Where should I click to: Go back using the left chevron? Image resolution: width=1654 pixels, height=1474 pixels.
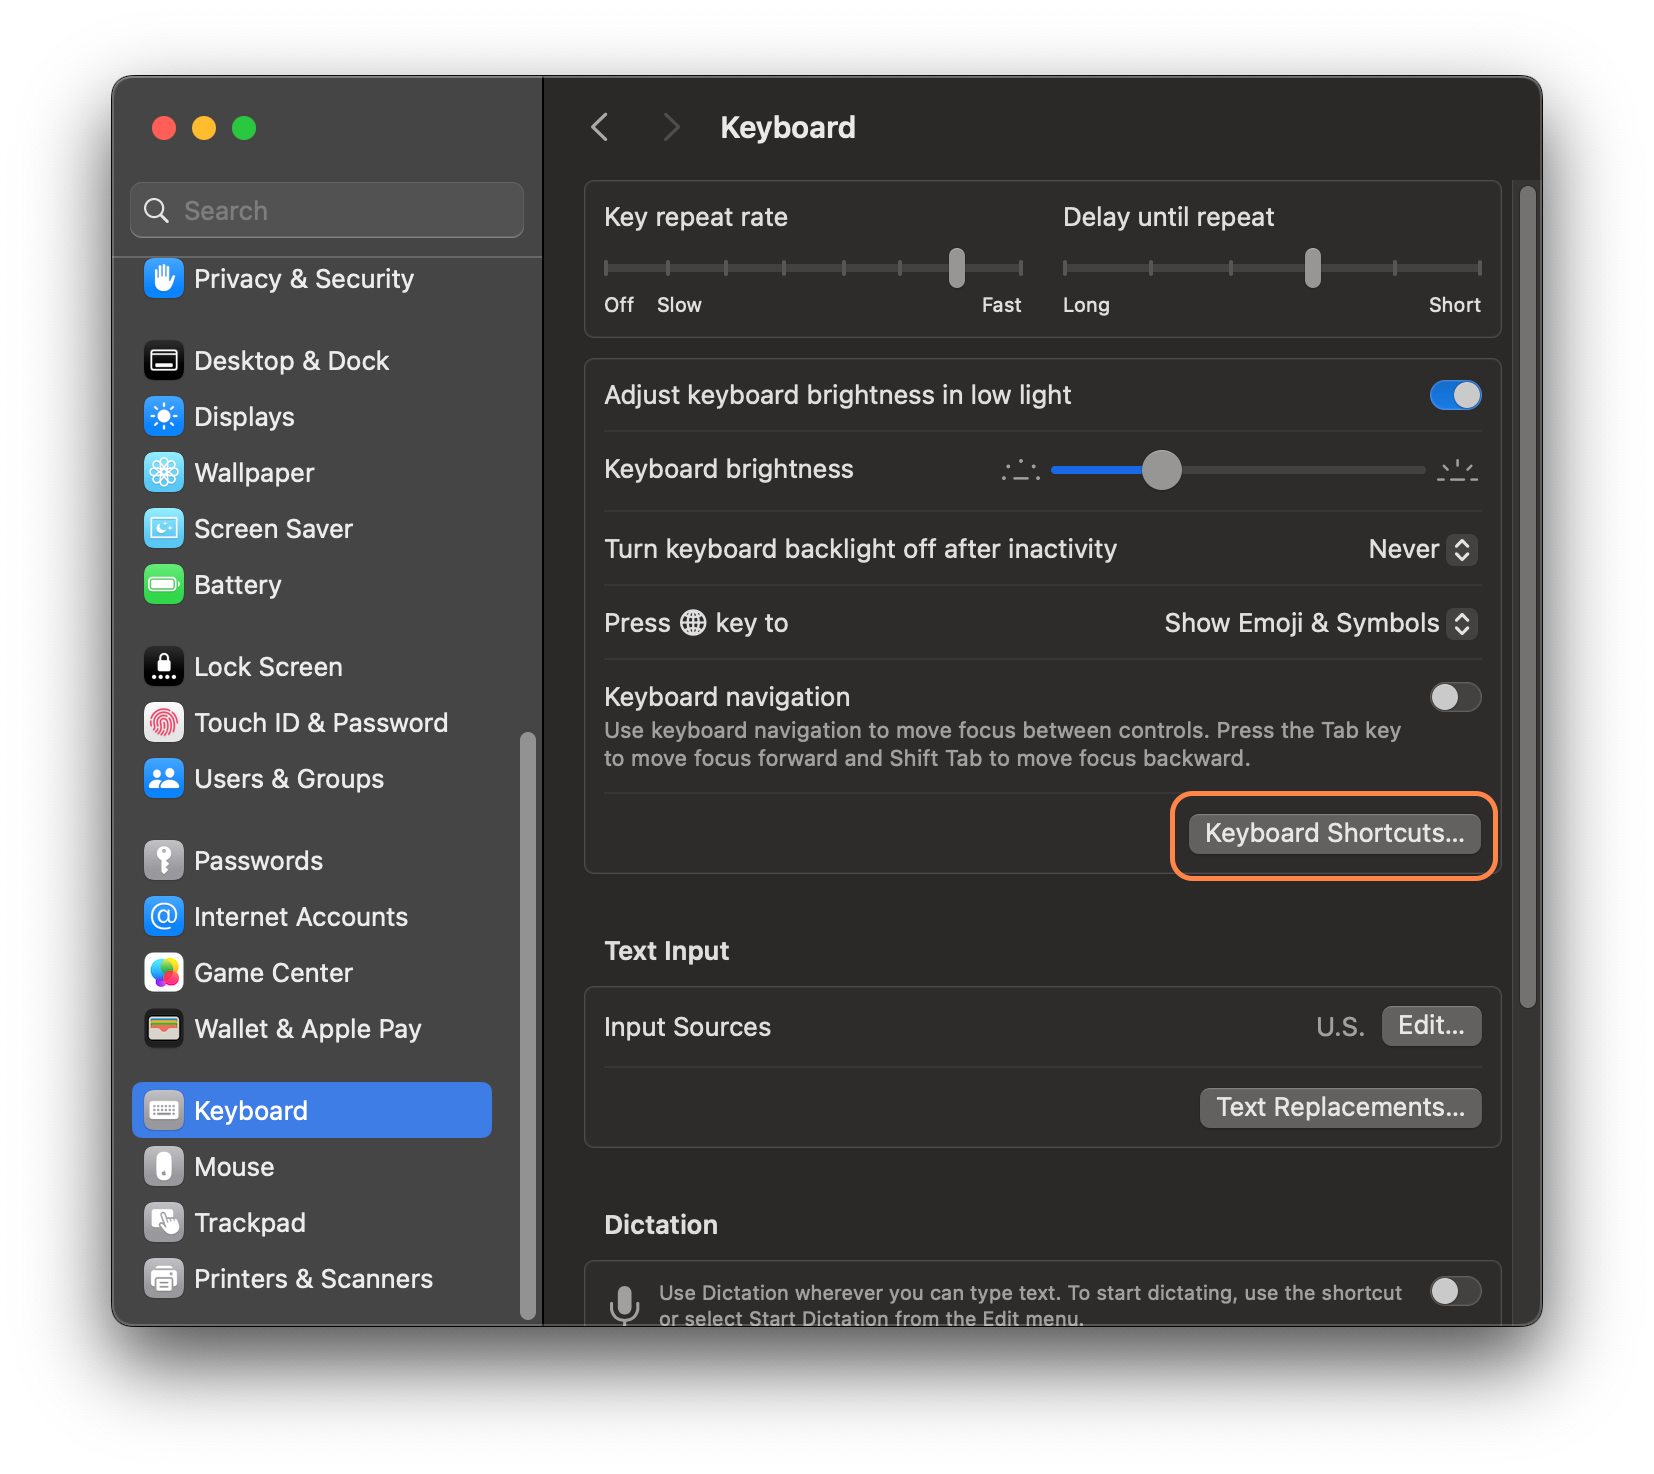[x=600, y=127]
